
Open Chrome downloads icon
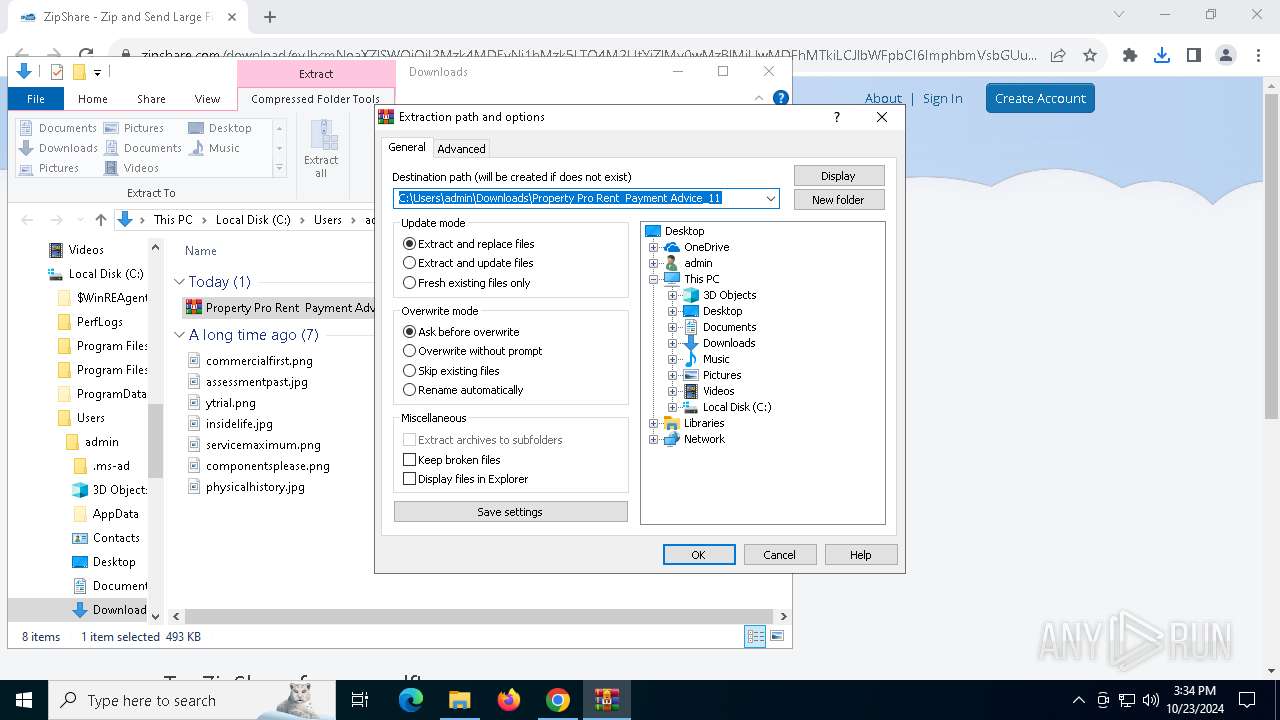pos(1162,56)
